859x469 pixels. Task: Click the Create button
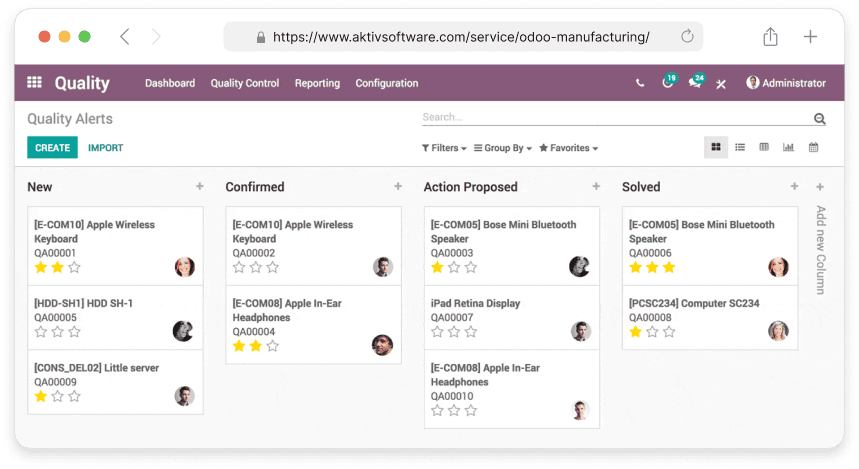click(x=52, y=148)
